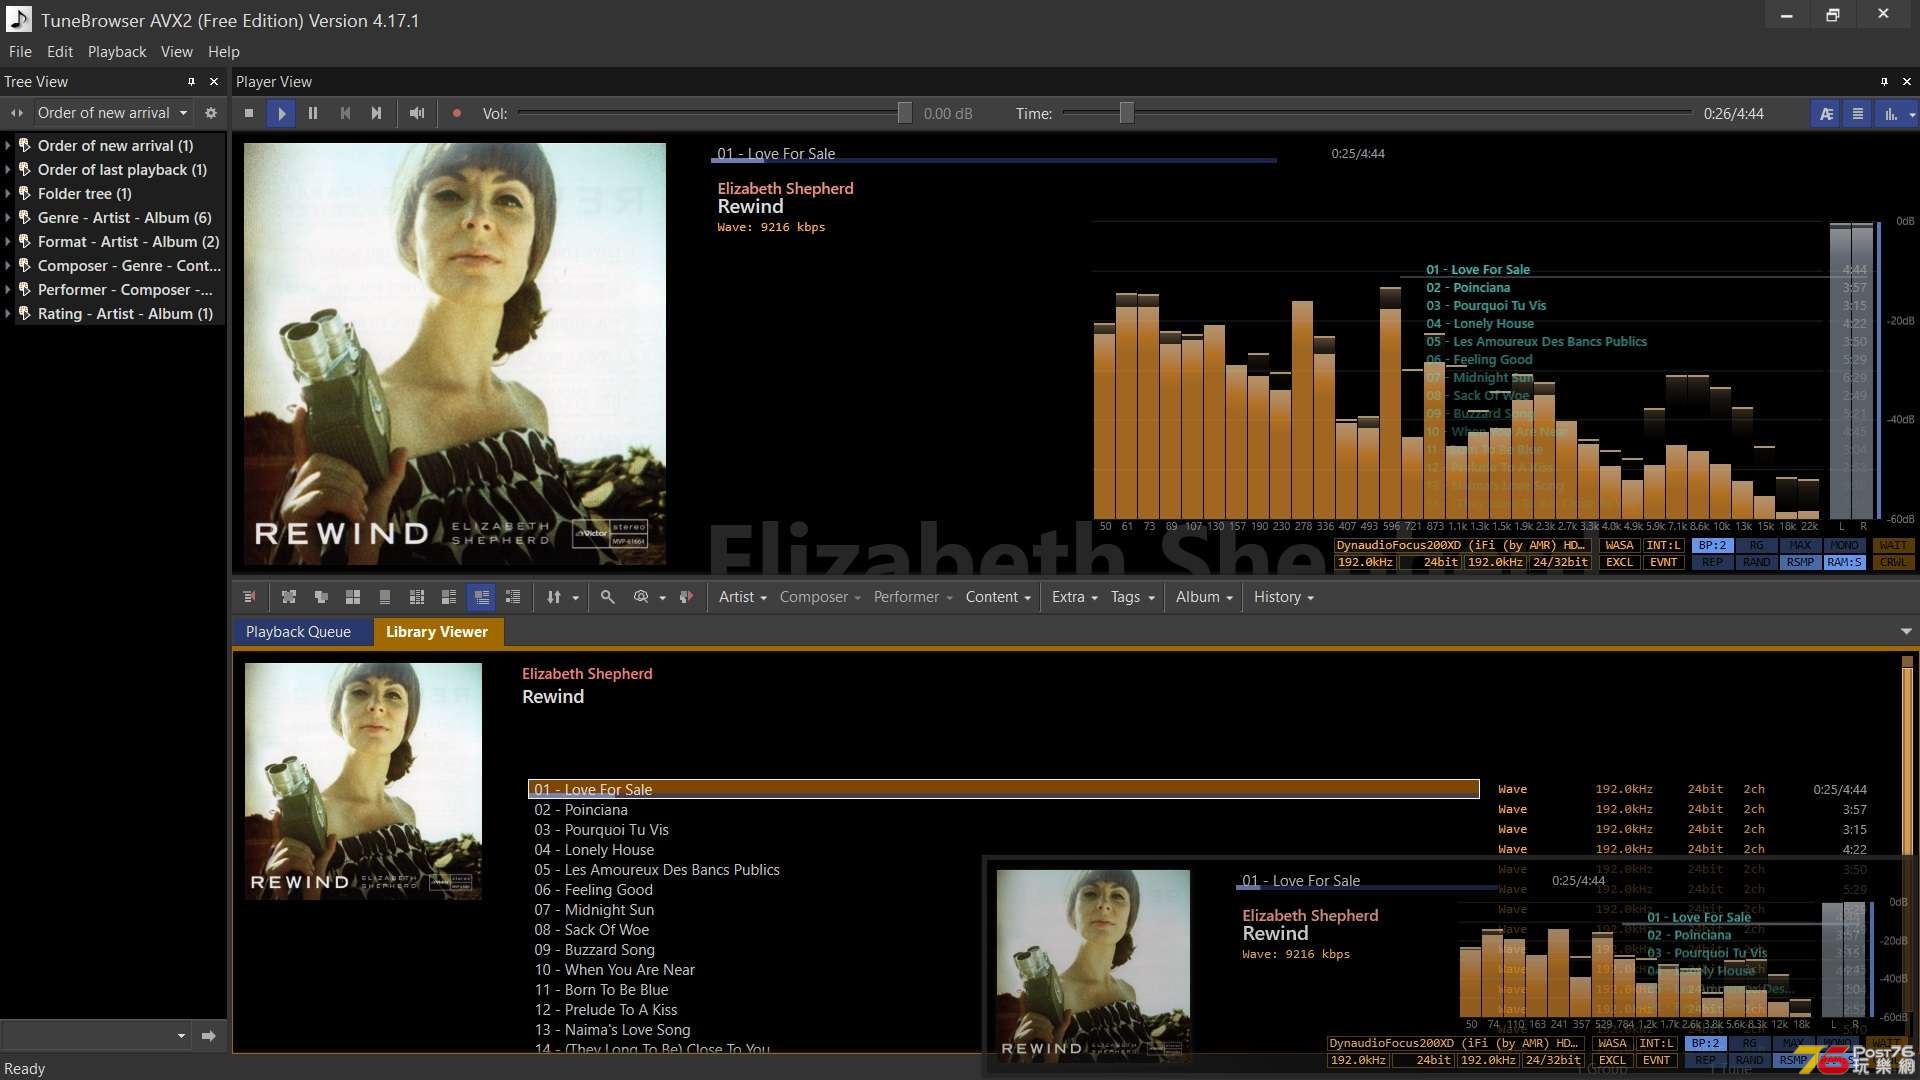The height and width of the screenshot is (1080, 1920).
Task: Select the compact detail list view icon
Action: (x=513, y=597)
